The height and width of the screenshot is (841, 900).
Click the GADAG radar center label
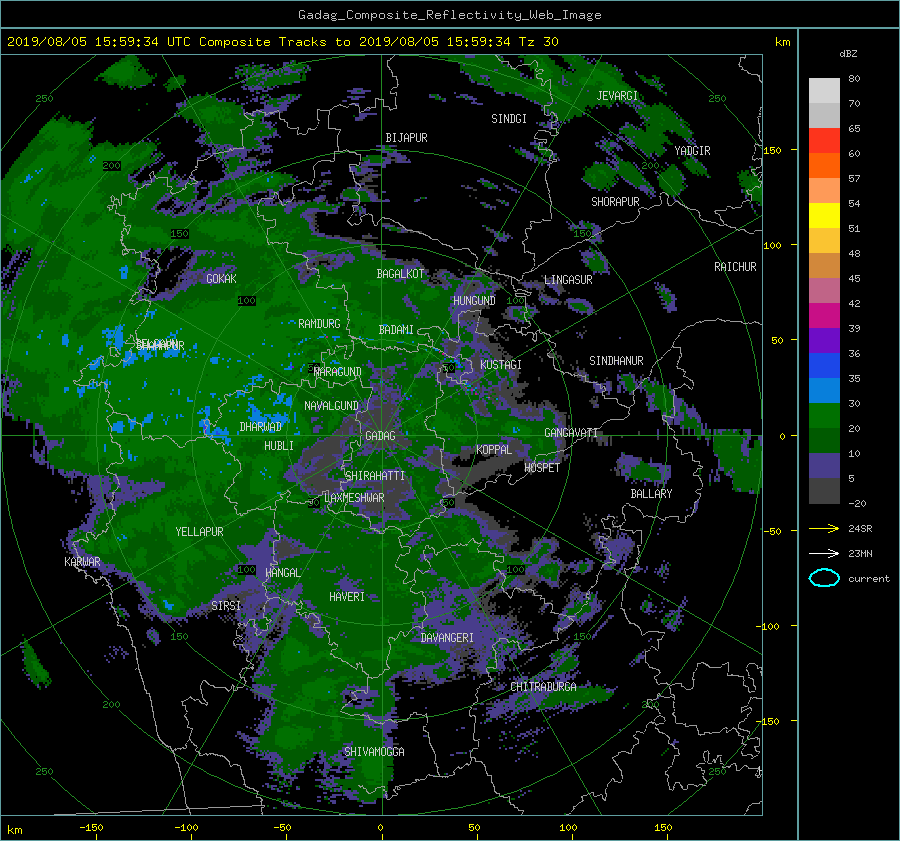381,436
